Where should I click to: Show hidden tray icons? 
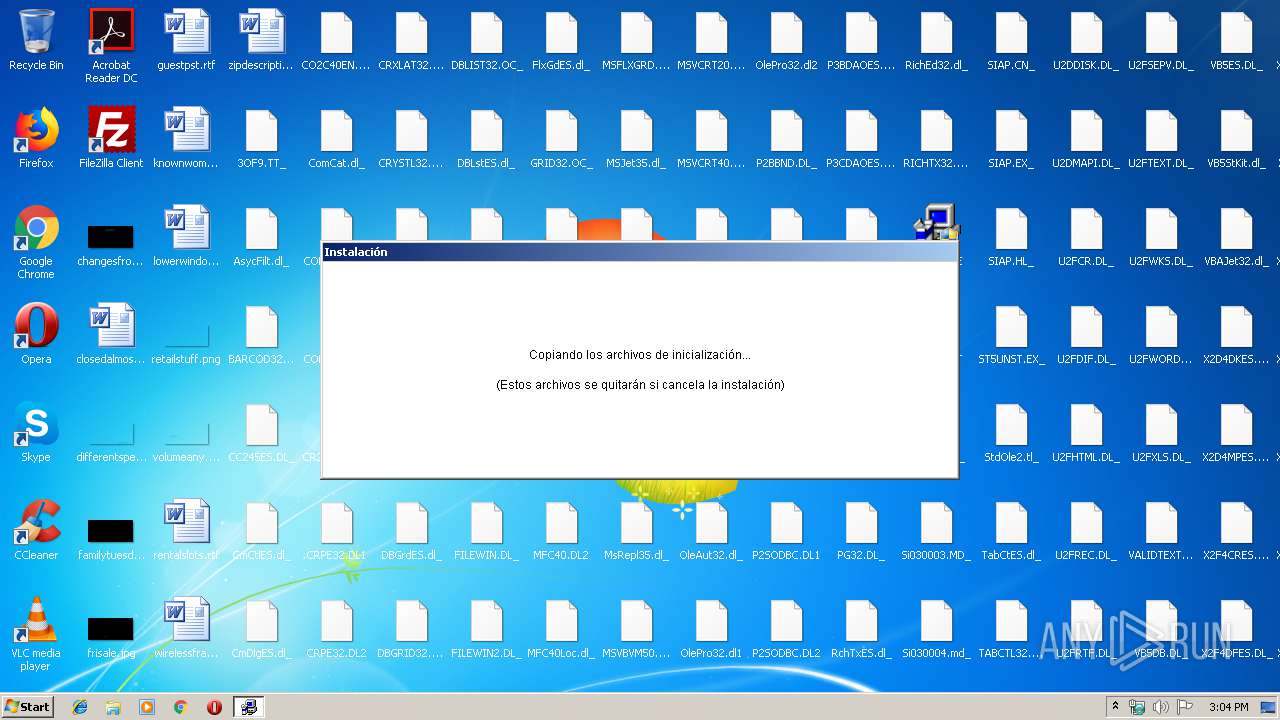coord(1115,707)
